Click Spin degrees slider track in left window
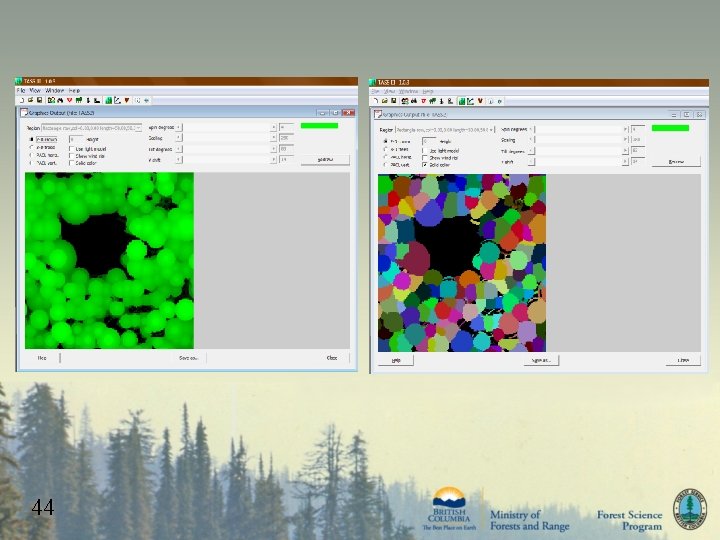720x540 pixels. point(226,127)
